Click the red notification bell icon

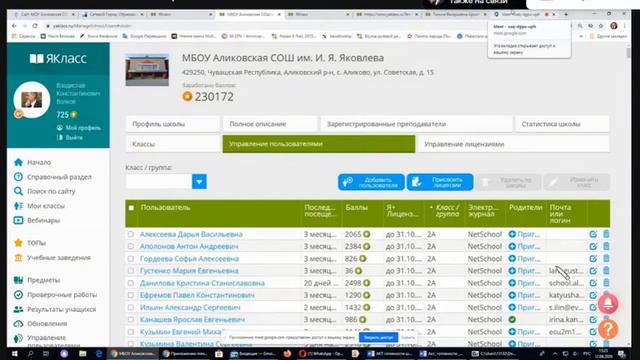point(608,304)
